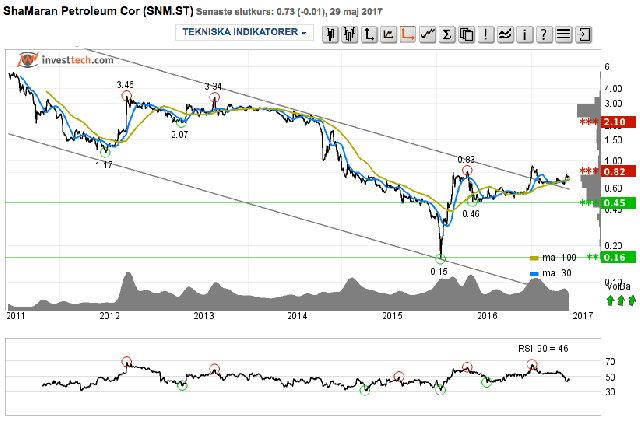Click the zigzag trend line icon
Screen dimensions: 640x423
[x=427, y=35]
